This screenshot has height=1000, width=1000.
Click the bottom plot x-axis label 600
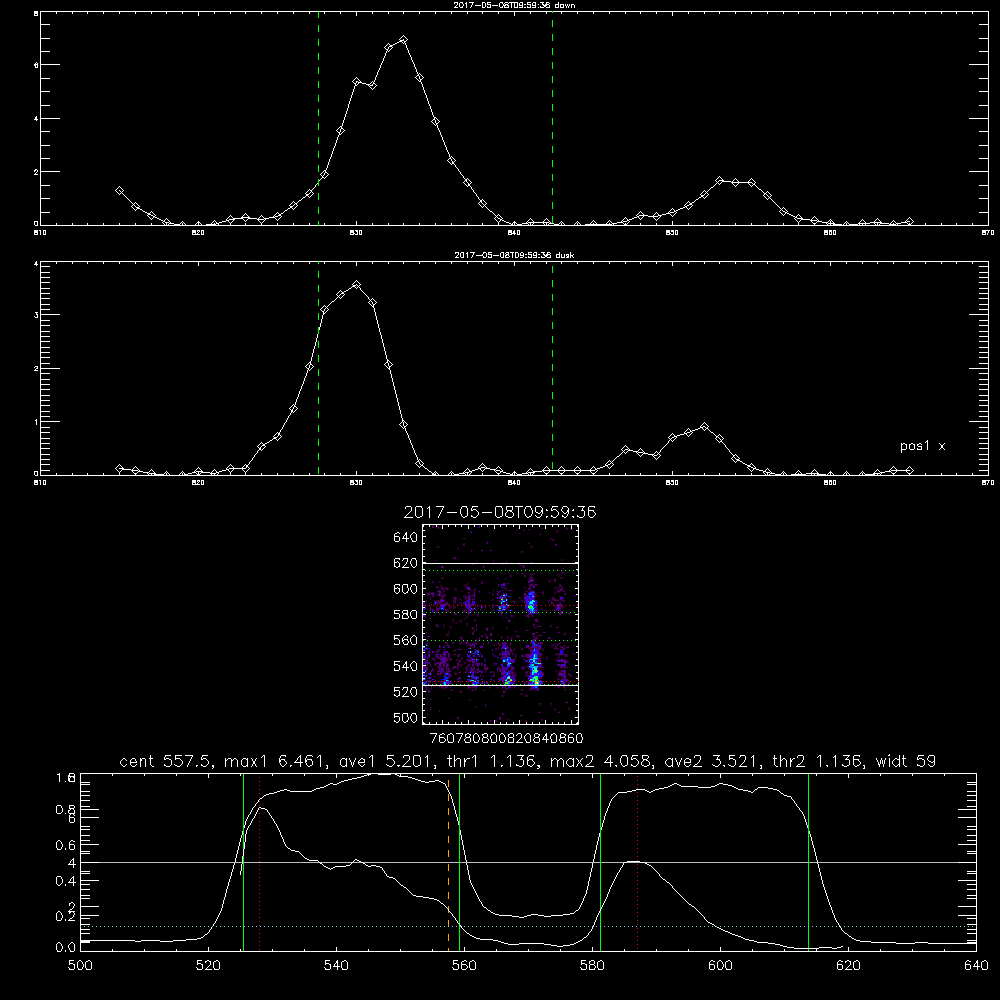pos(720,966)
